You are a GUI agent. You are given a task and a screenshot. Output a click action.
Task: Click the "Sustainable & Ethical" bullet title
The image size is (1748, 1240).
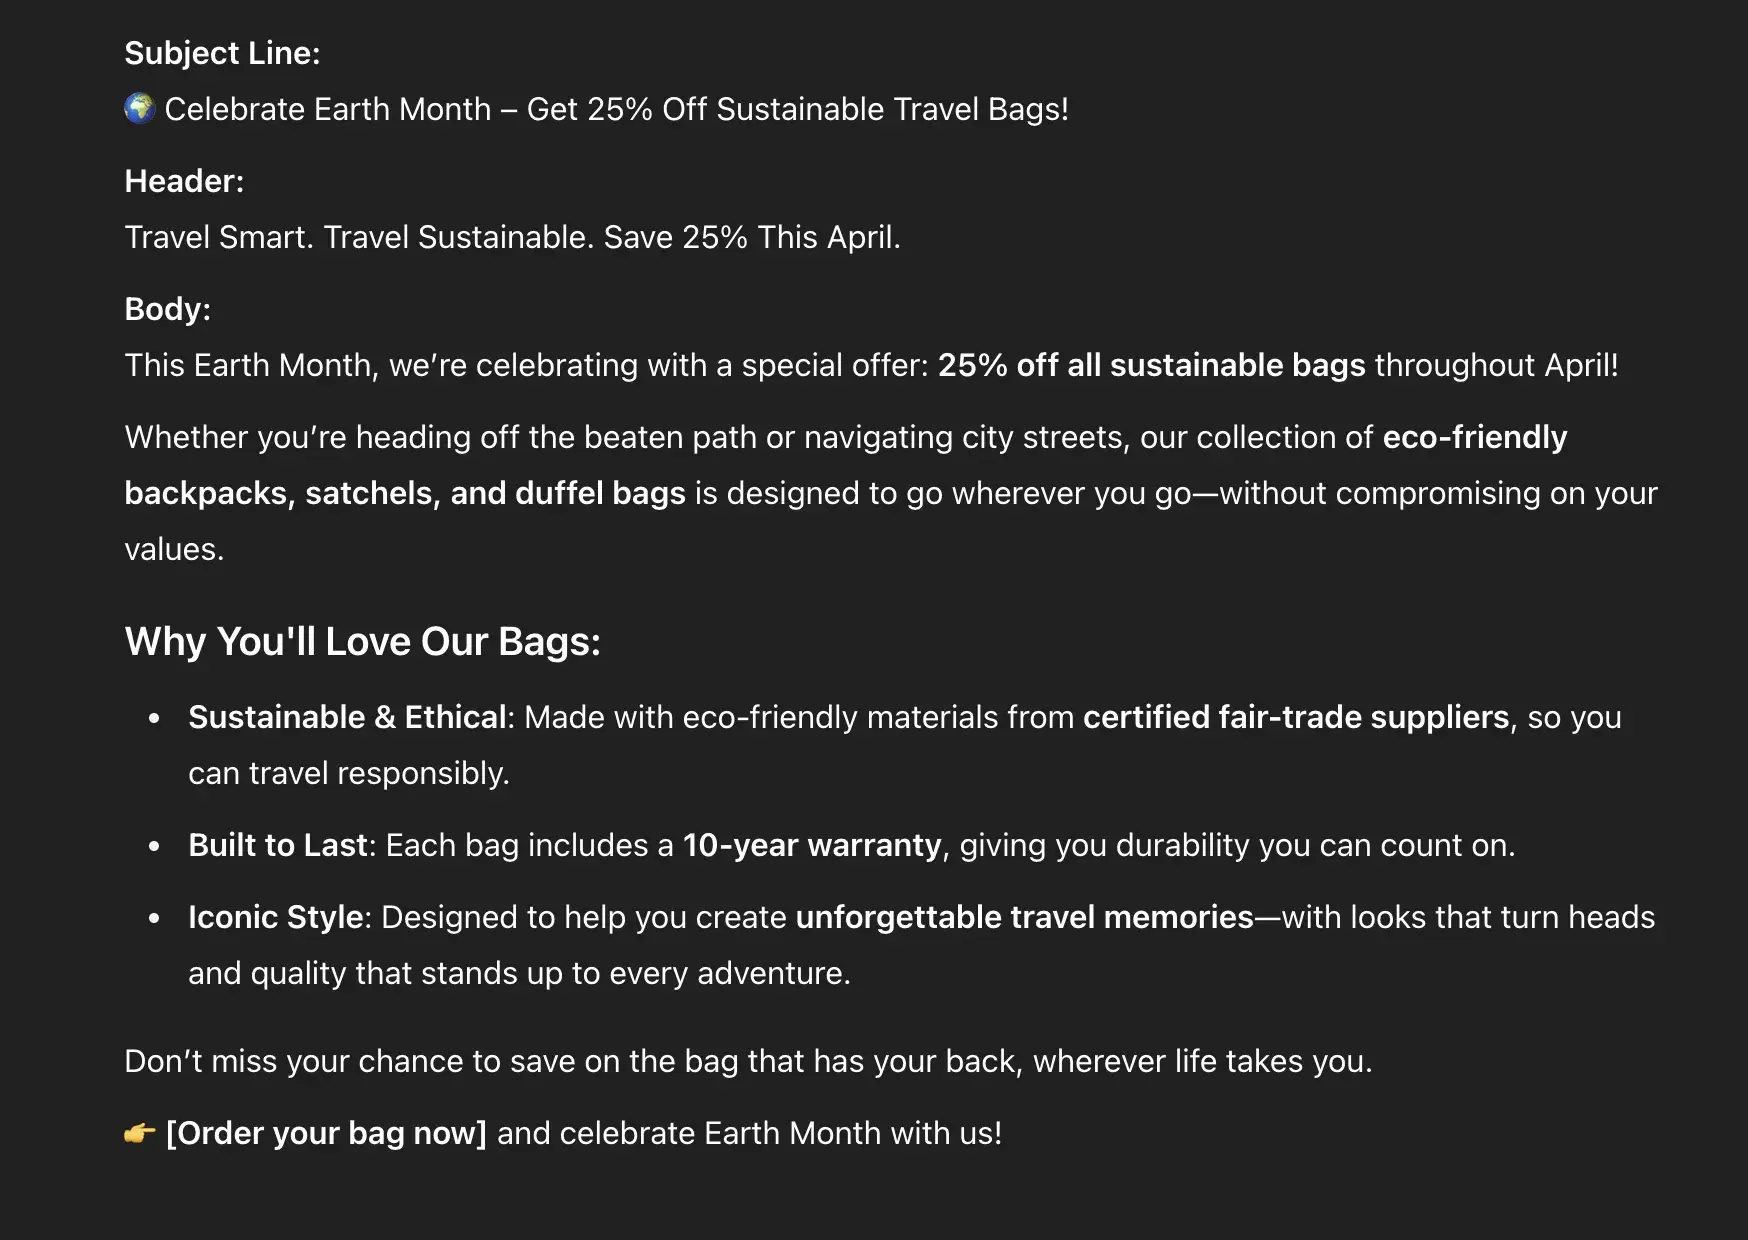(347, 717)
